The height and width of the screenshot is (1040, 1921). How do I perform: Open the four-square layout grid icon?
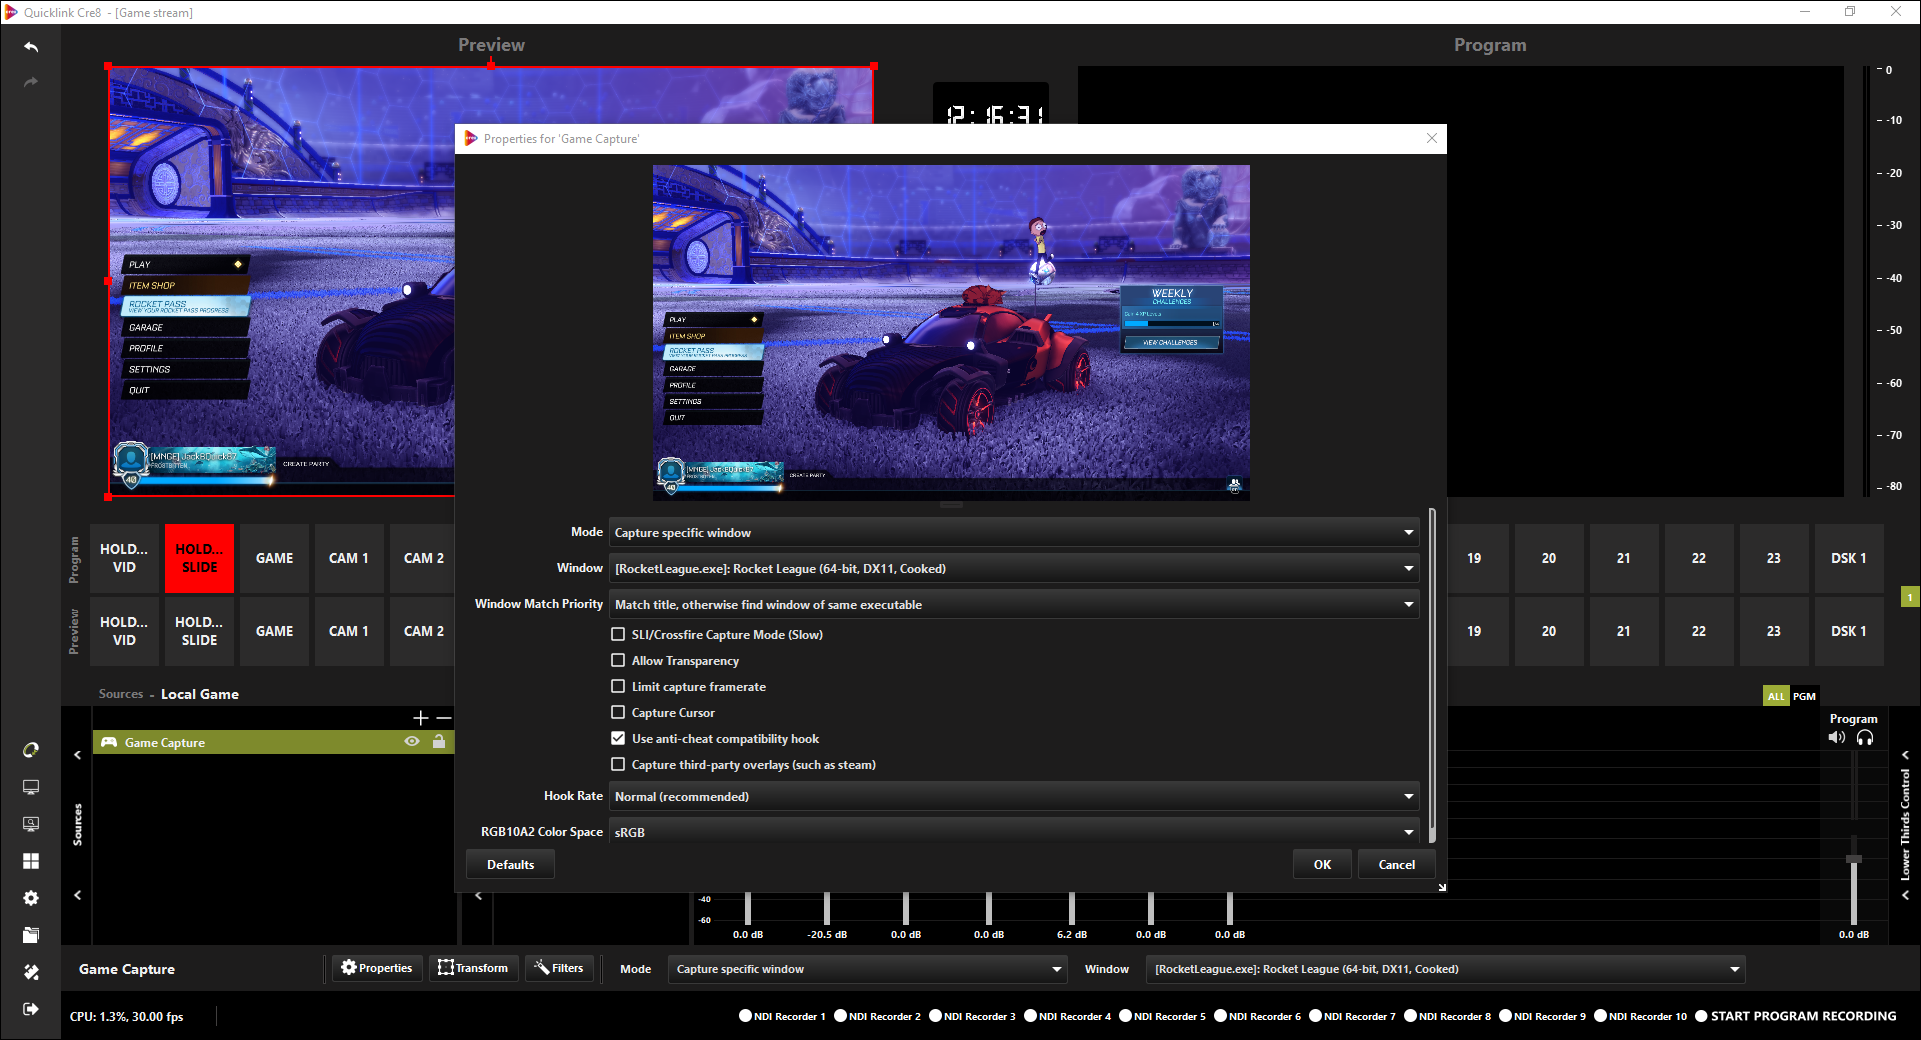(x=31, y=861)
